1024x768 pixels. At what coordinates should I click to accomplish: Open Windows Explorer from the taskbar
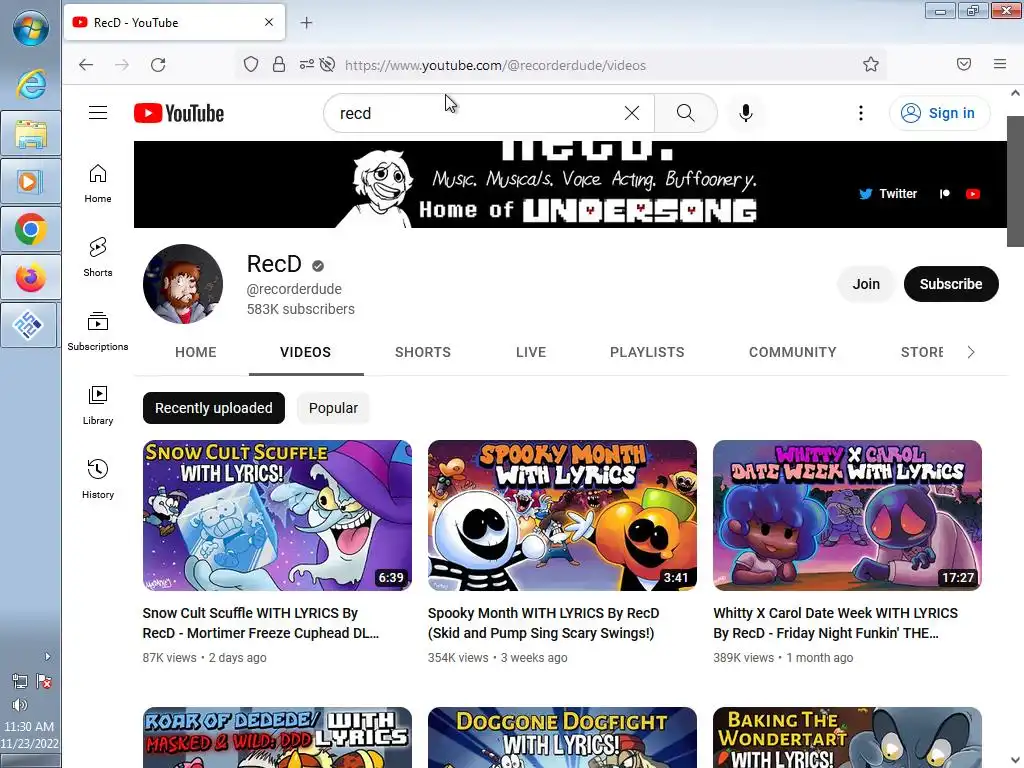31,134
